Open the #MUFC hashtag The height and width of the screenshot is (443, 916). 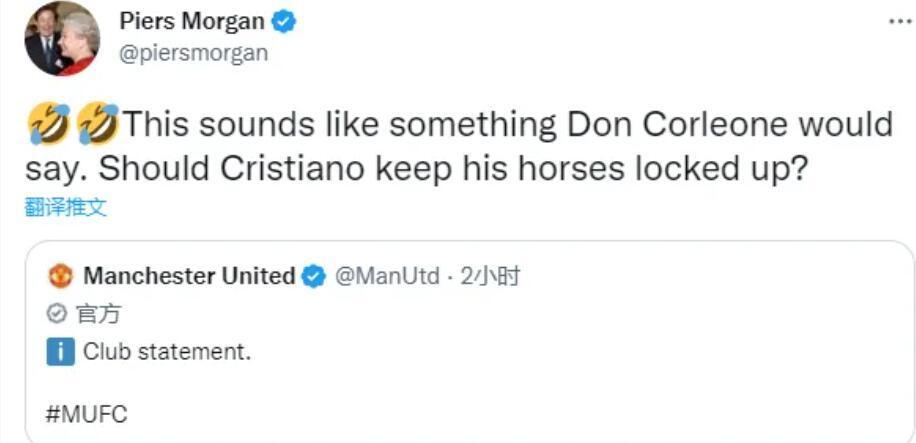(87, 413)
